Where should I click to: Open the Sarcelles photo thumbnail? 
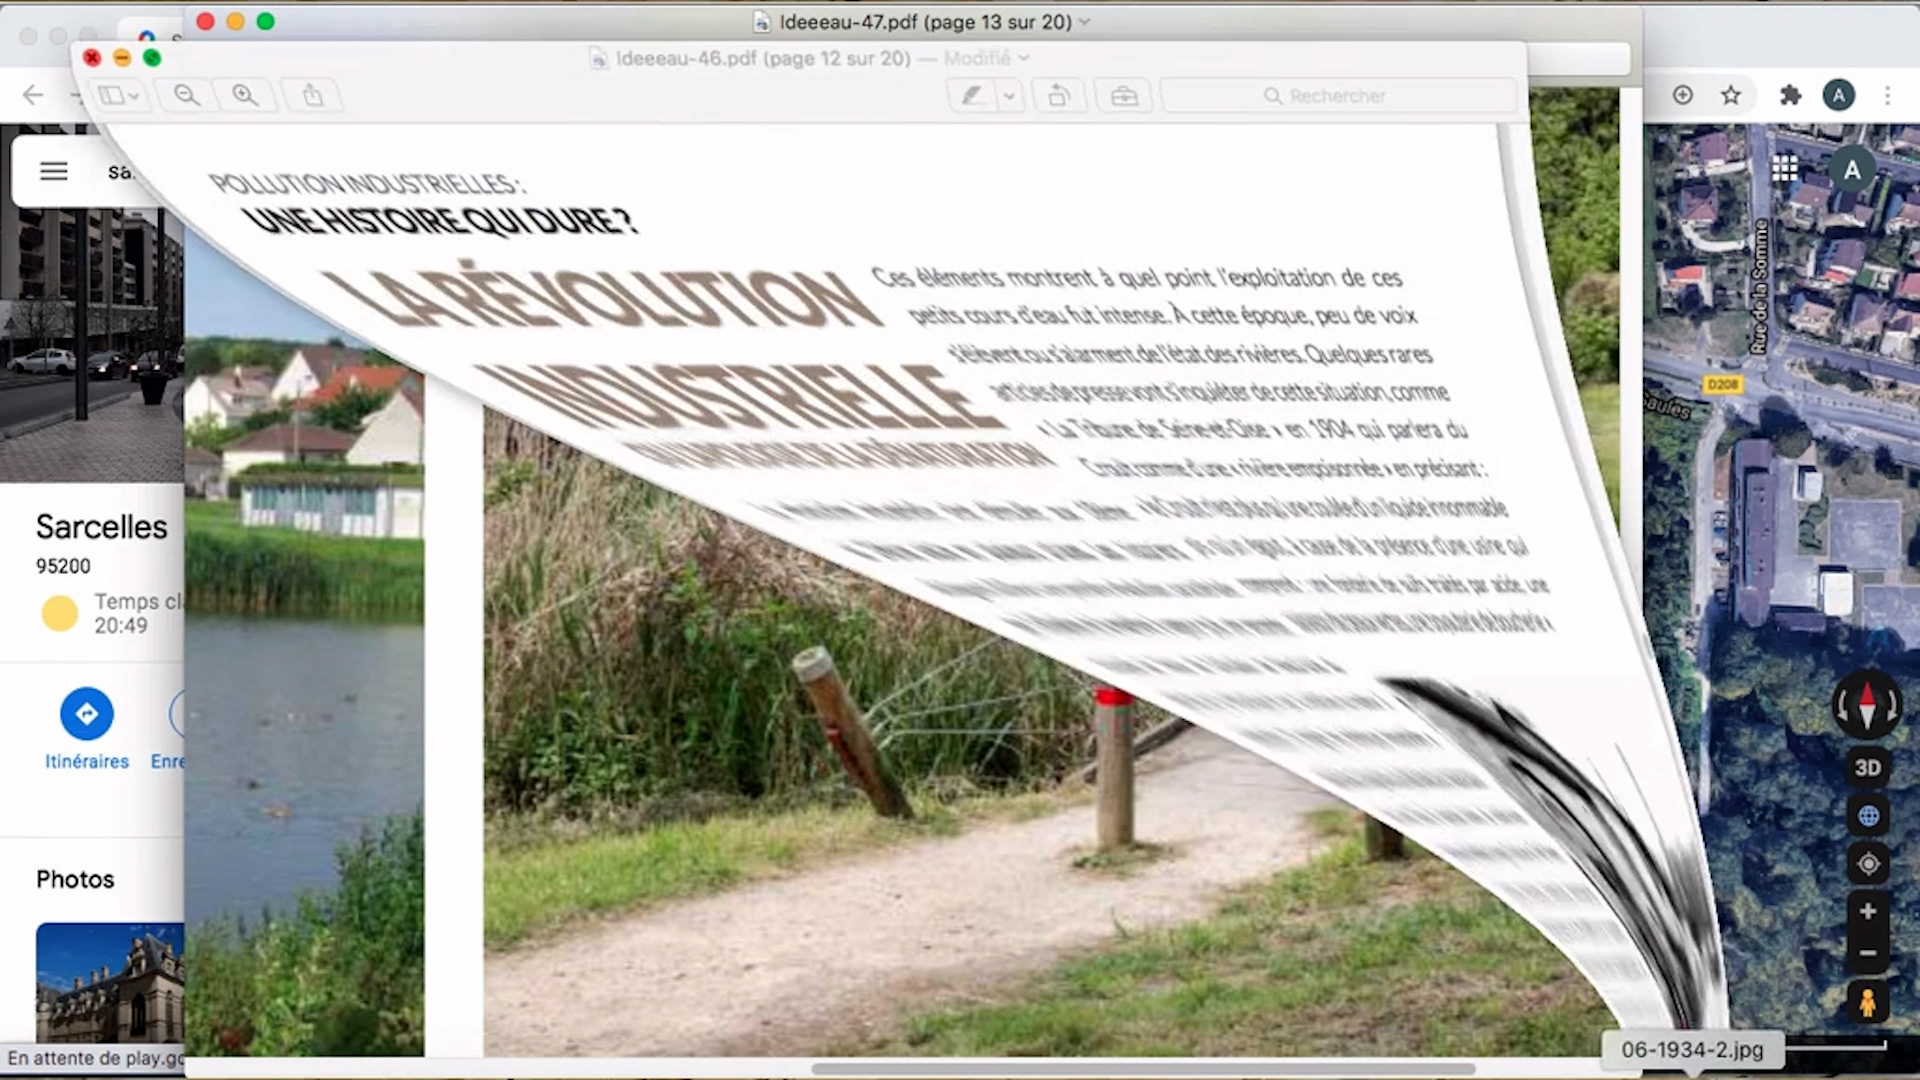coord(110,982)
